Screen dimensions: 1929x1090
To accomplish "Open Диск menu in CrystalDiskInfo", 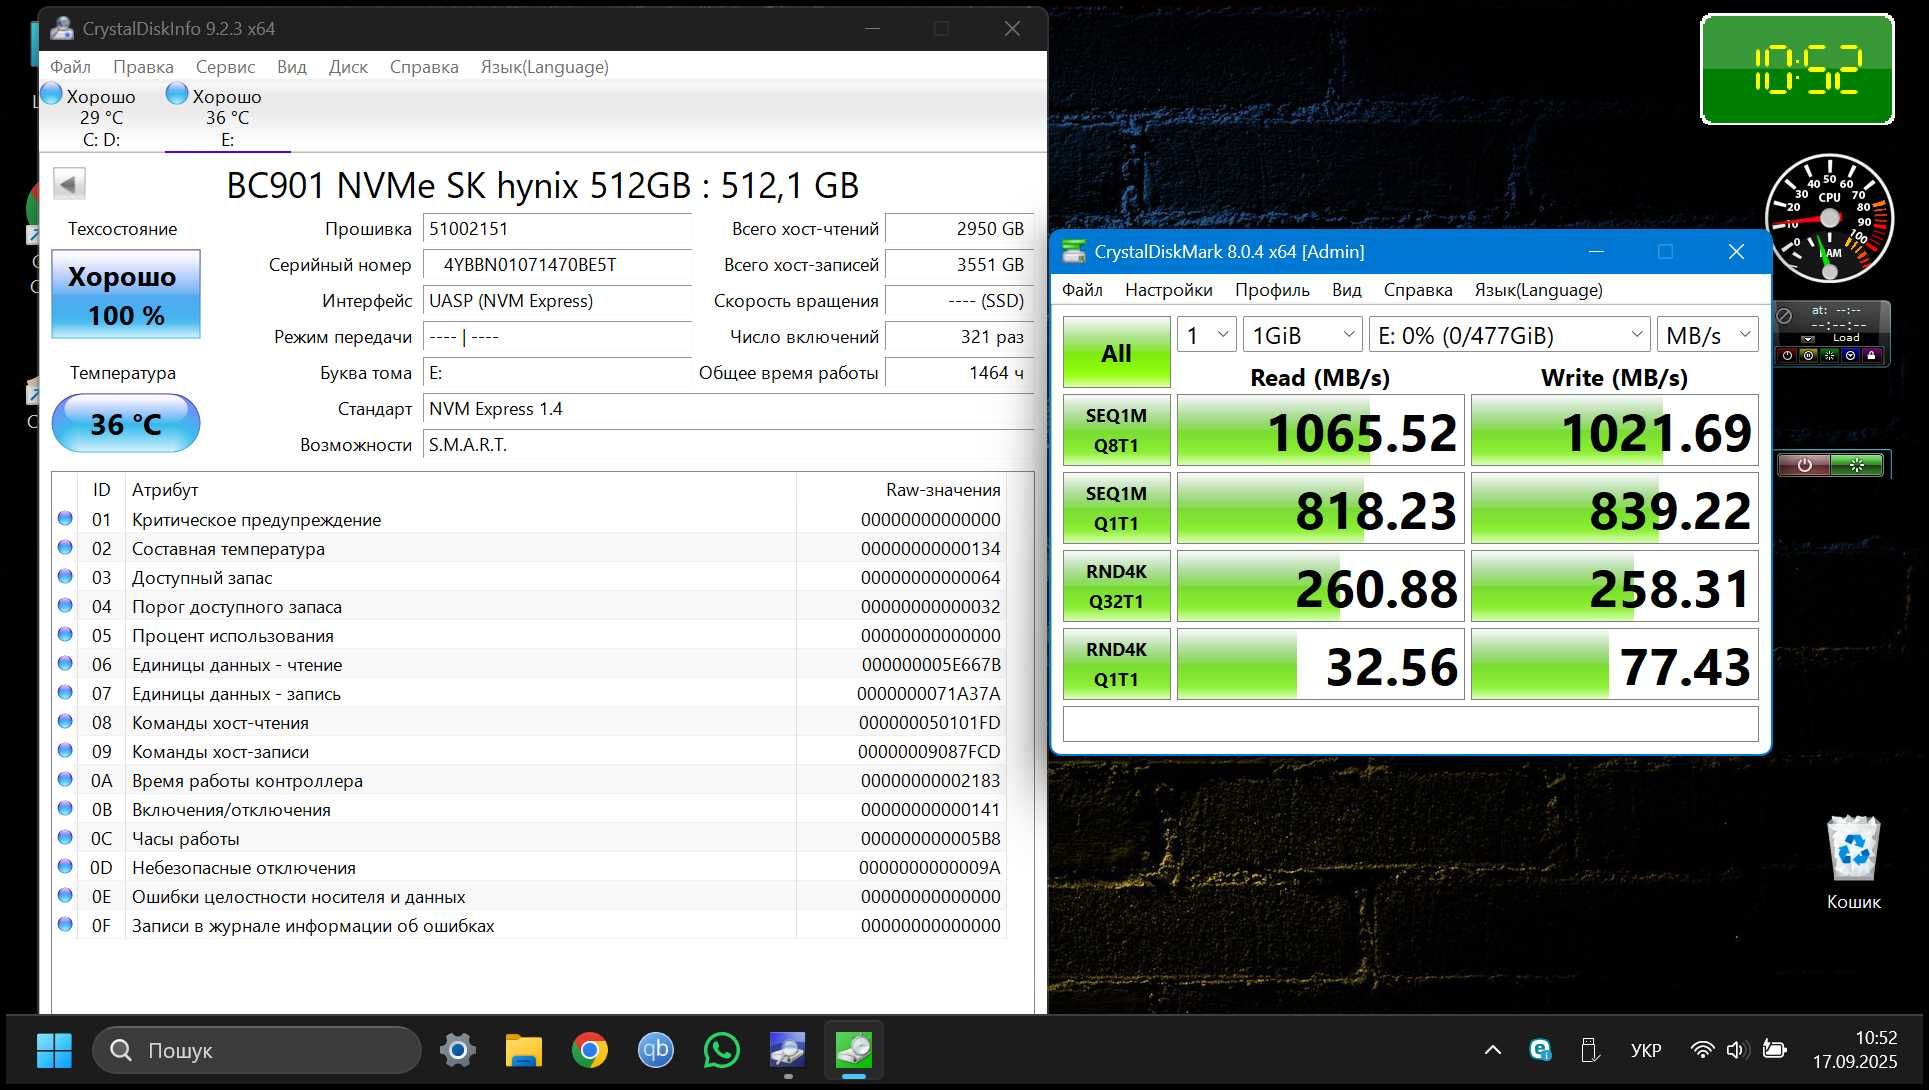I will (x=348, y=67).
